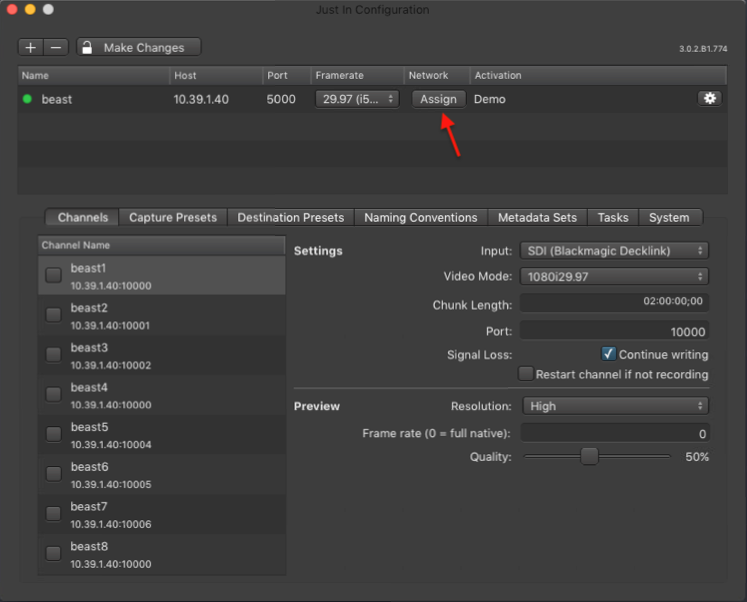The width and height of the screenshot is (747, 602).
Task: Switch to the Tasks tab
Action: 613,218
